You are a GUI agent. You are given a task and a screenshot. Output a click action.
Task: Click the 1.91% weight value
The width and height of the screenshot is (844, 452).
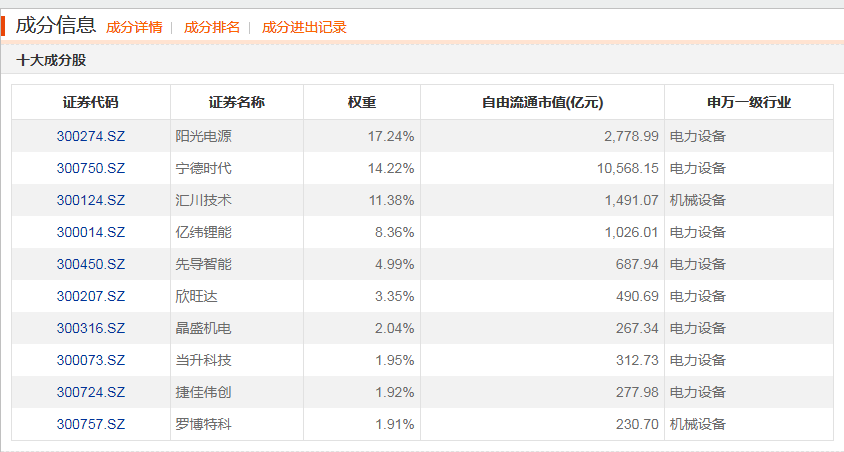point(395,424)
